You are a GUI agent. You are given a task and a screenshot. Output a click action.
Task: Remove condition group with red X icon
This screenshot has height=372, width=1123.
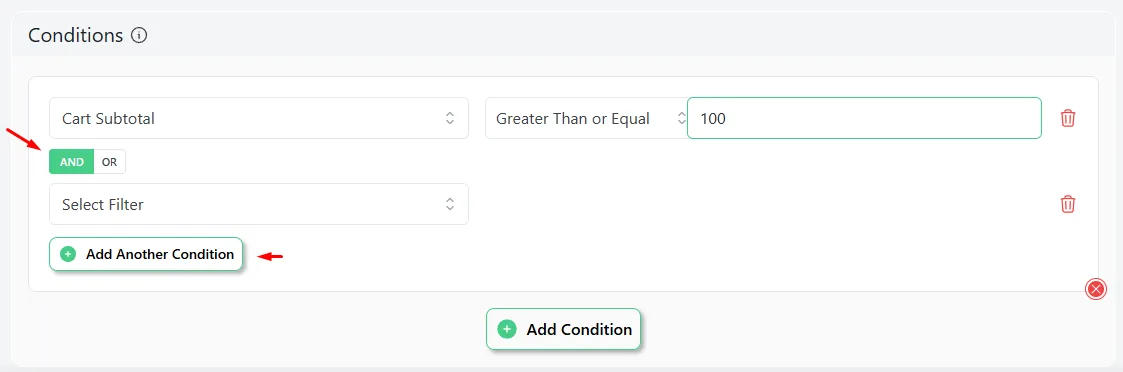(x=1096, y=289)
